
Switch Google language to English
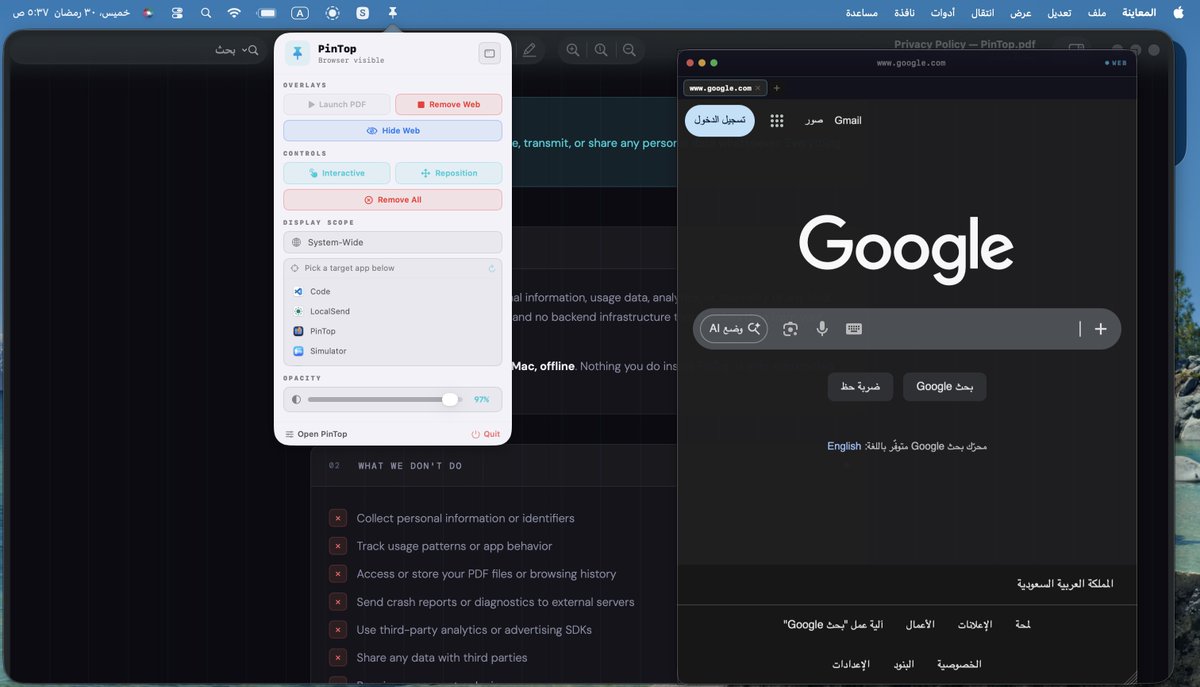pos(844,446)
